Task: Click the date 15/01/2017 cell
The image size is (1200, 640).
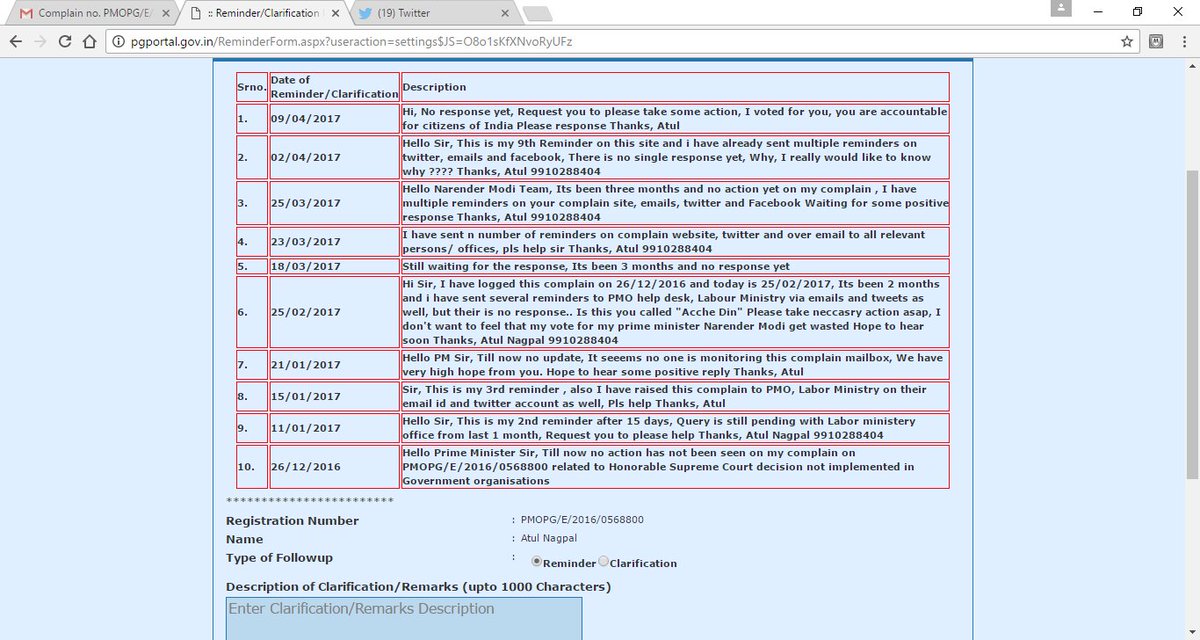Action: point(334,396)
